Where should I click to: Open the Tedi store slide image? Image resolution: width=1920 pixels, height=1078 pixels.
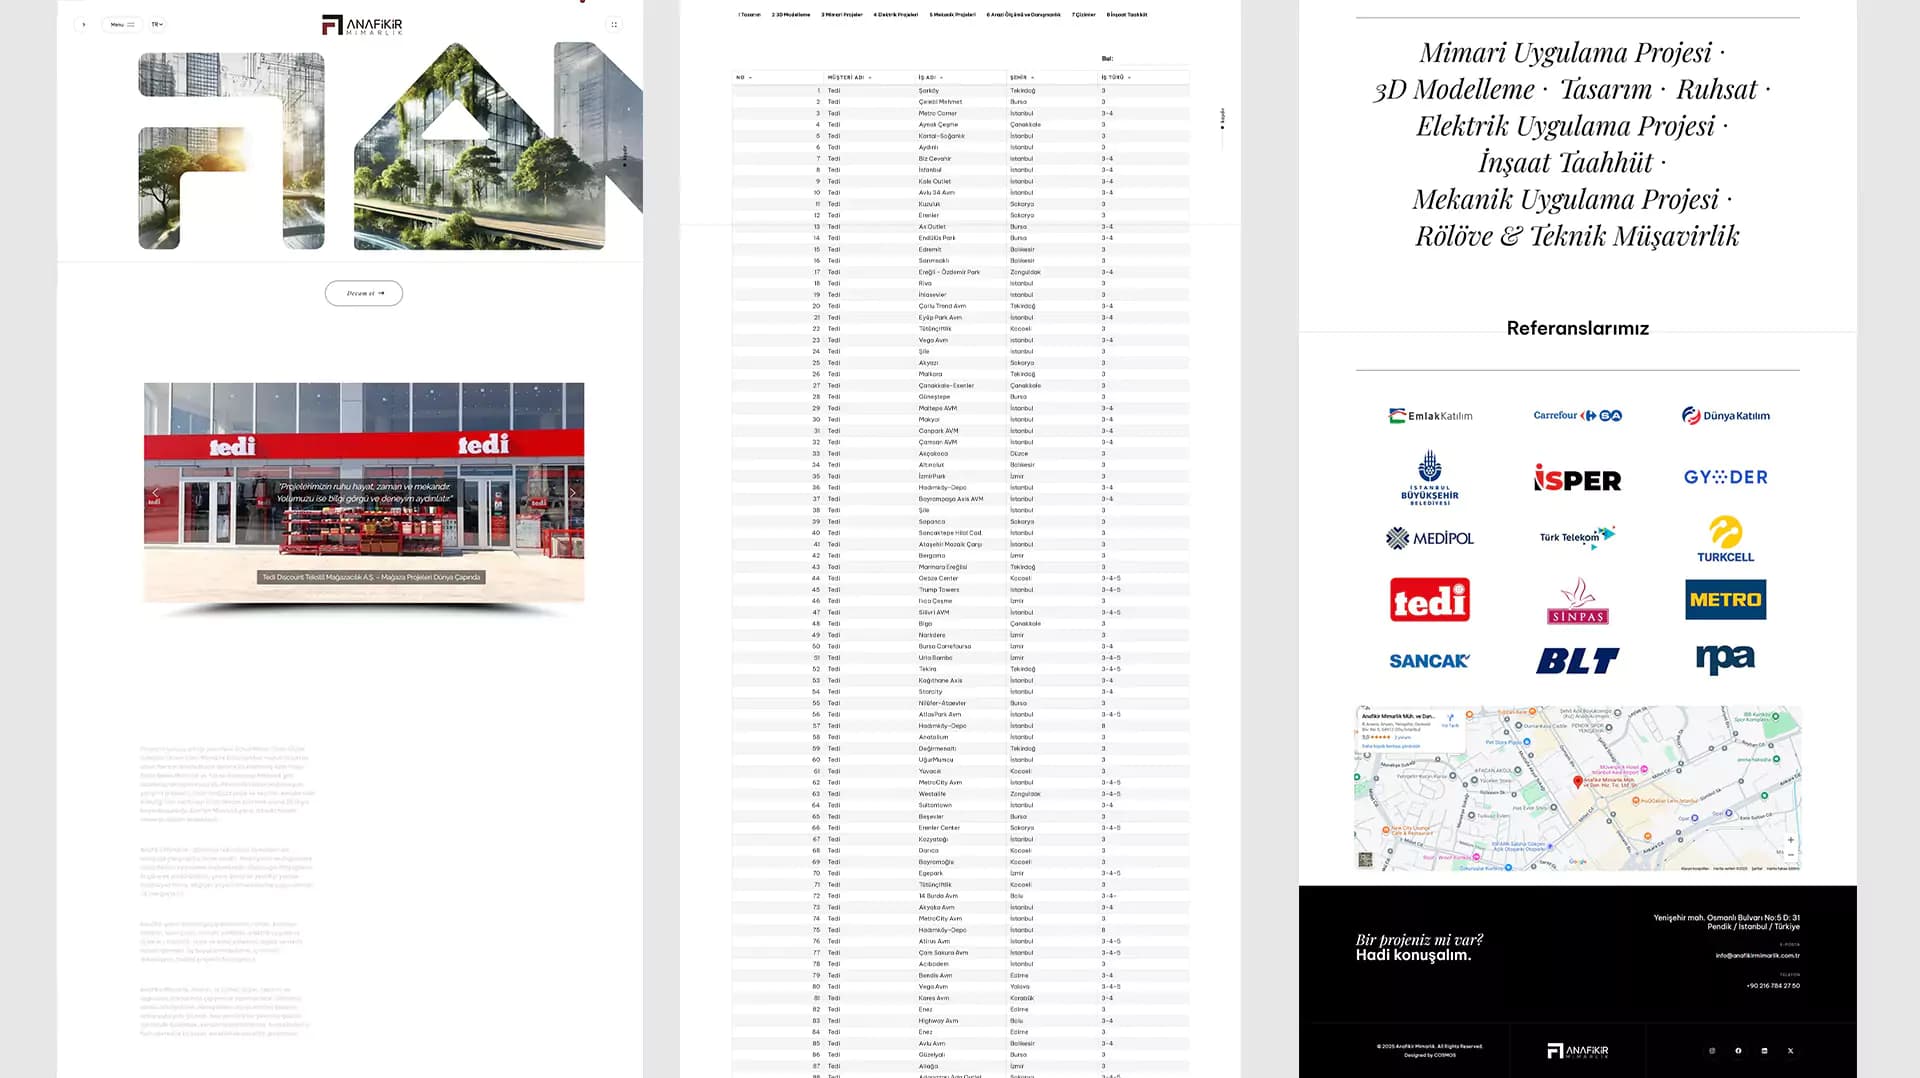point(364,492)
